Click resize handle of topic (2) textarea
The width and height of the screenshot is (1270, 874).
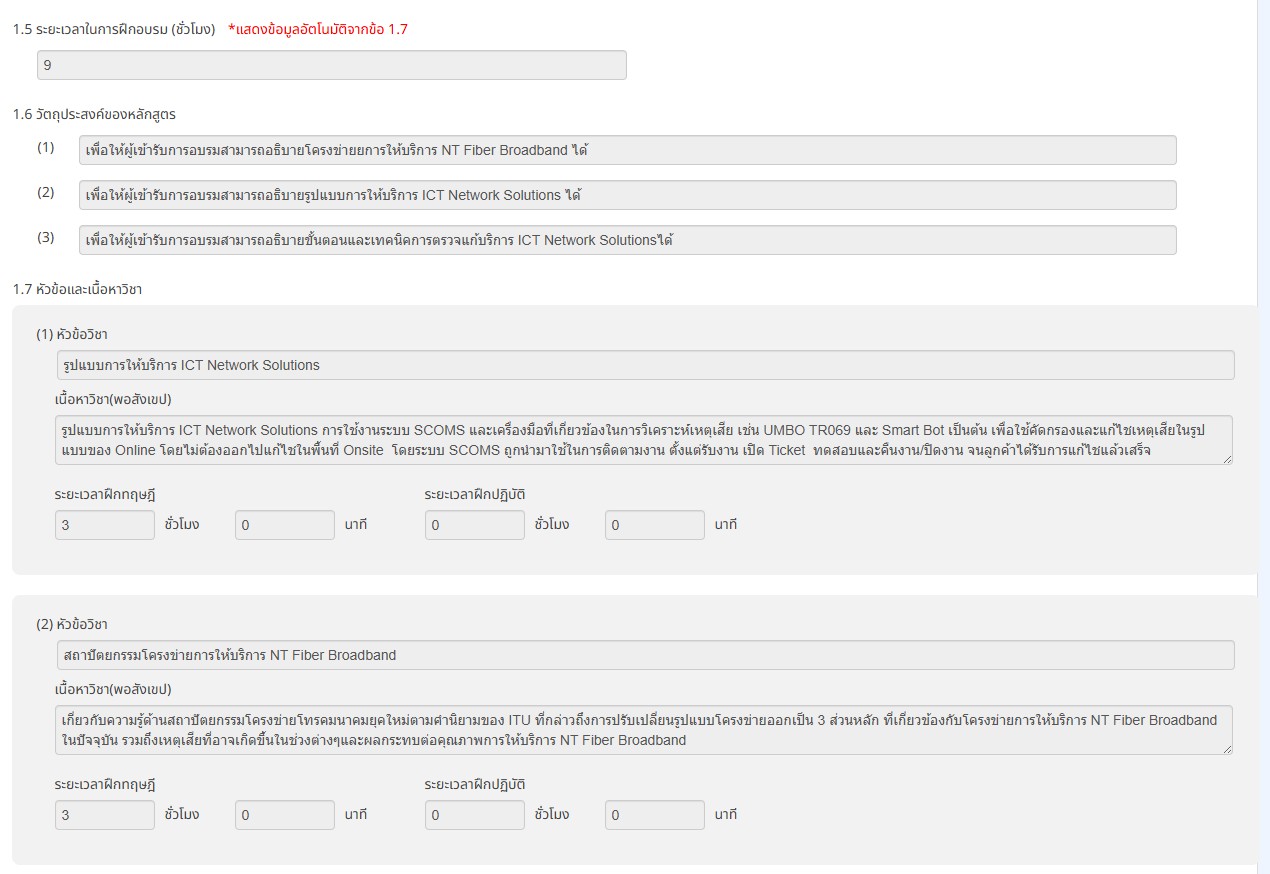(x=1227, y=749)
